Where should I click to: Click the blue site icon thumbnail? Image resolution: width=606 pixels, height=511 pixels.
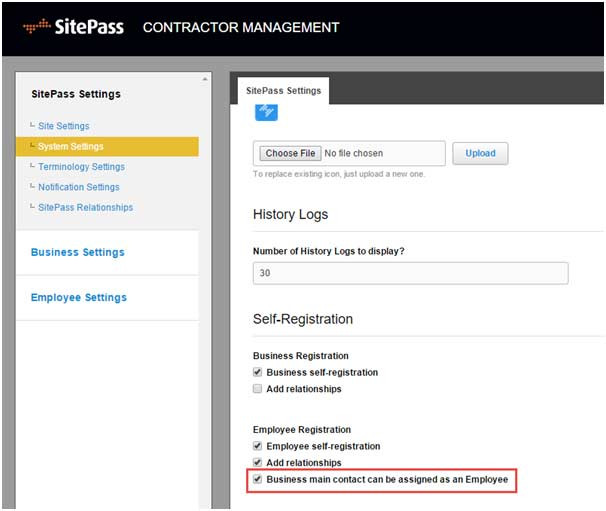coord(266,112)
